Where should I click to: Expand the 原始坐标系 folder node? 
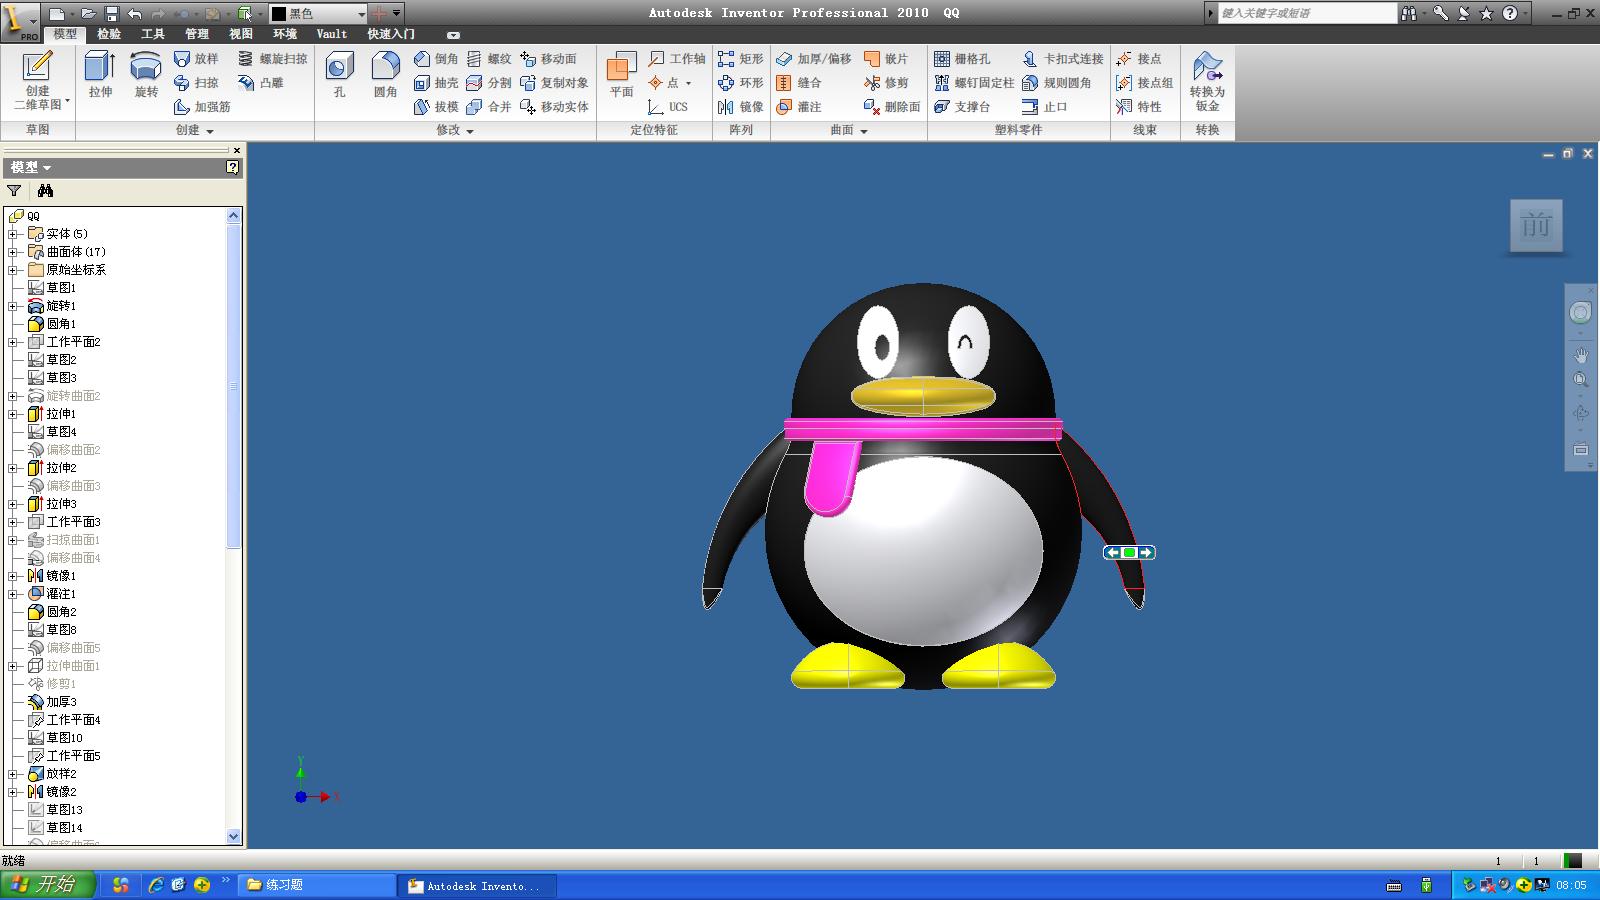(x=13, y=270)
